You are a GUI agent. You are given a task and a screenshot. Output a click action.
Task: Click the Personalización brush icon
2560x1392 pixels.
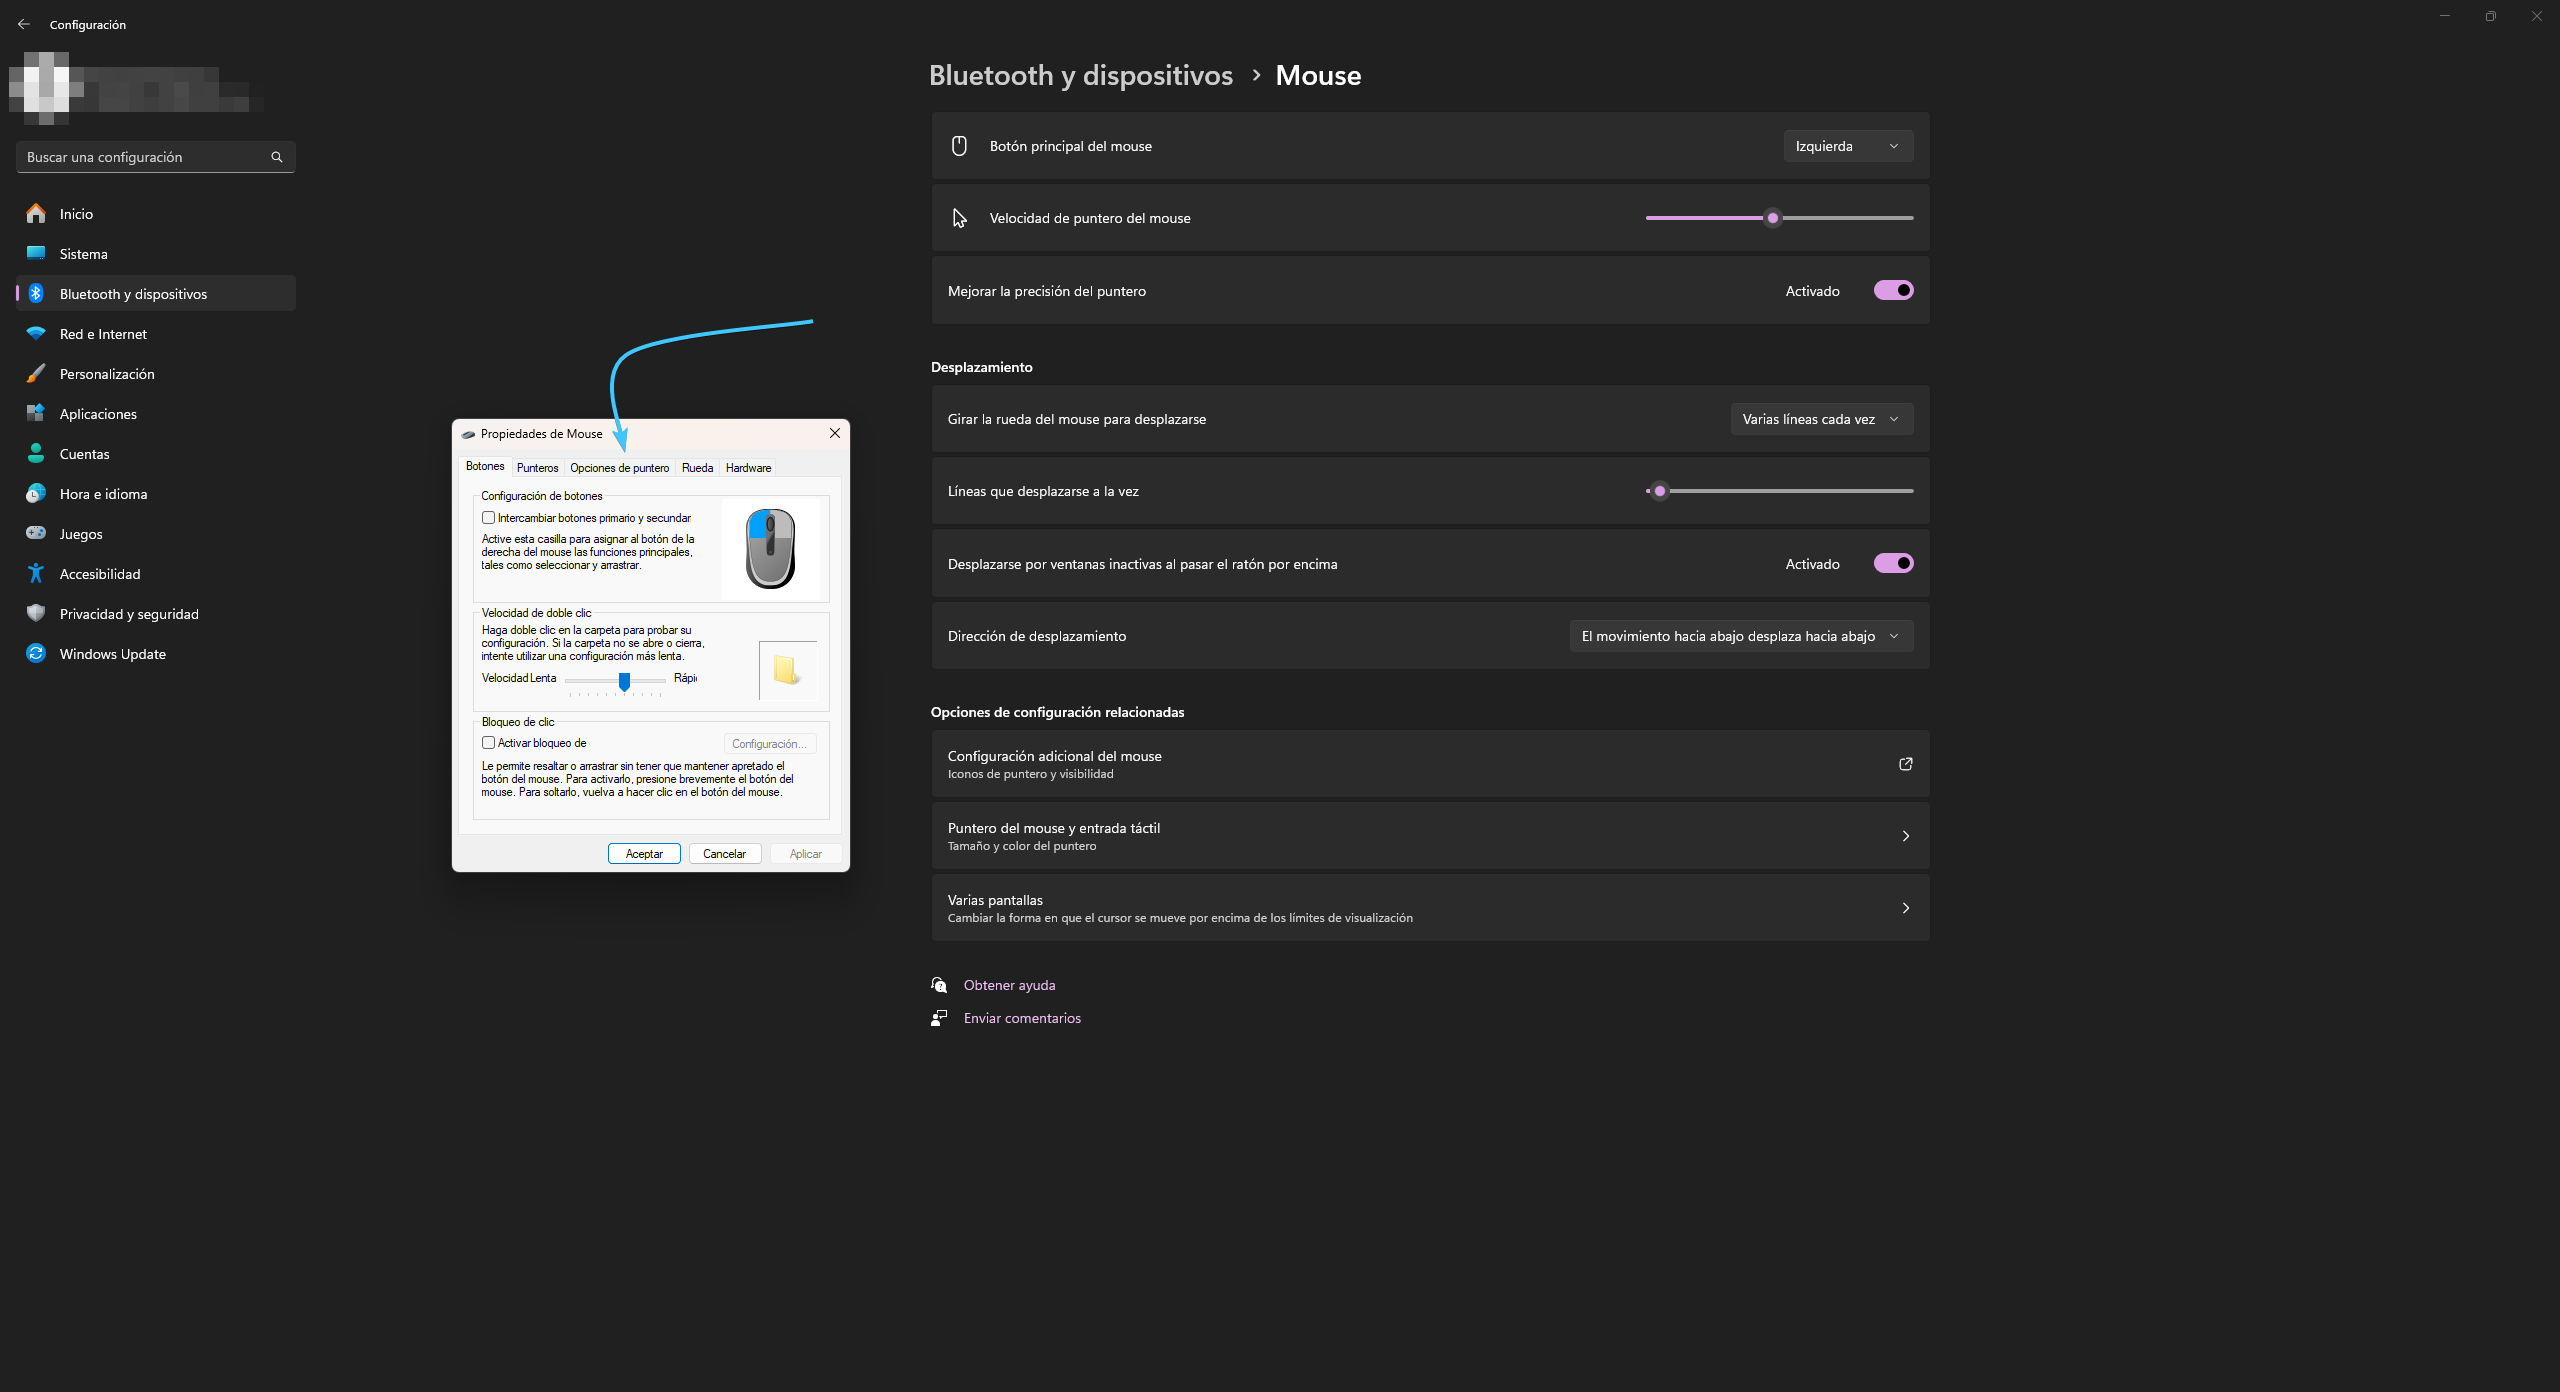click(36, 373)
